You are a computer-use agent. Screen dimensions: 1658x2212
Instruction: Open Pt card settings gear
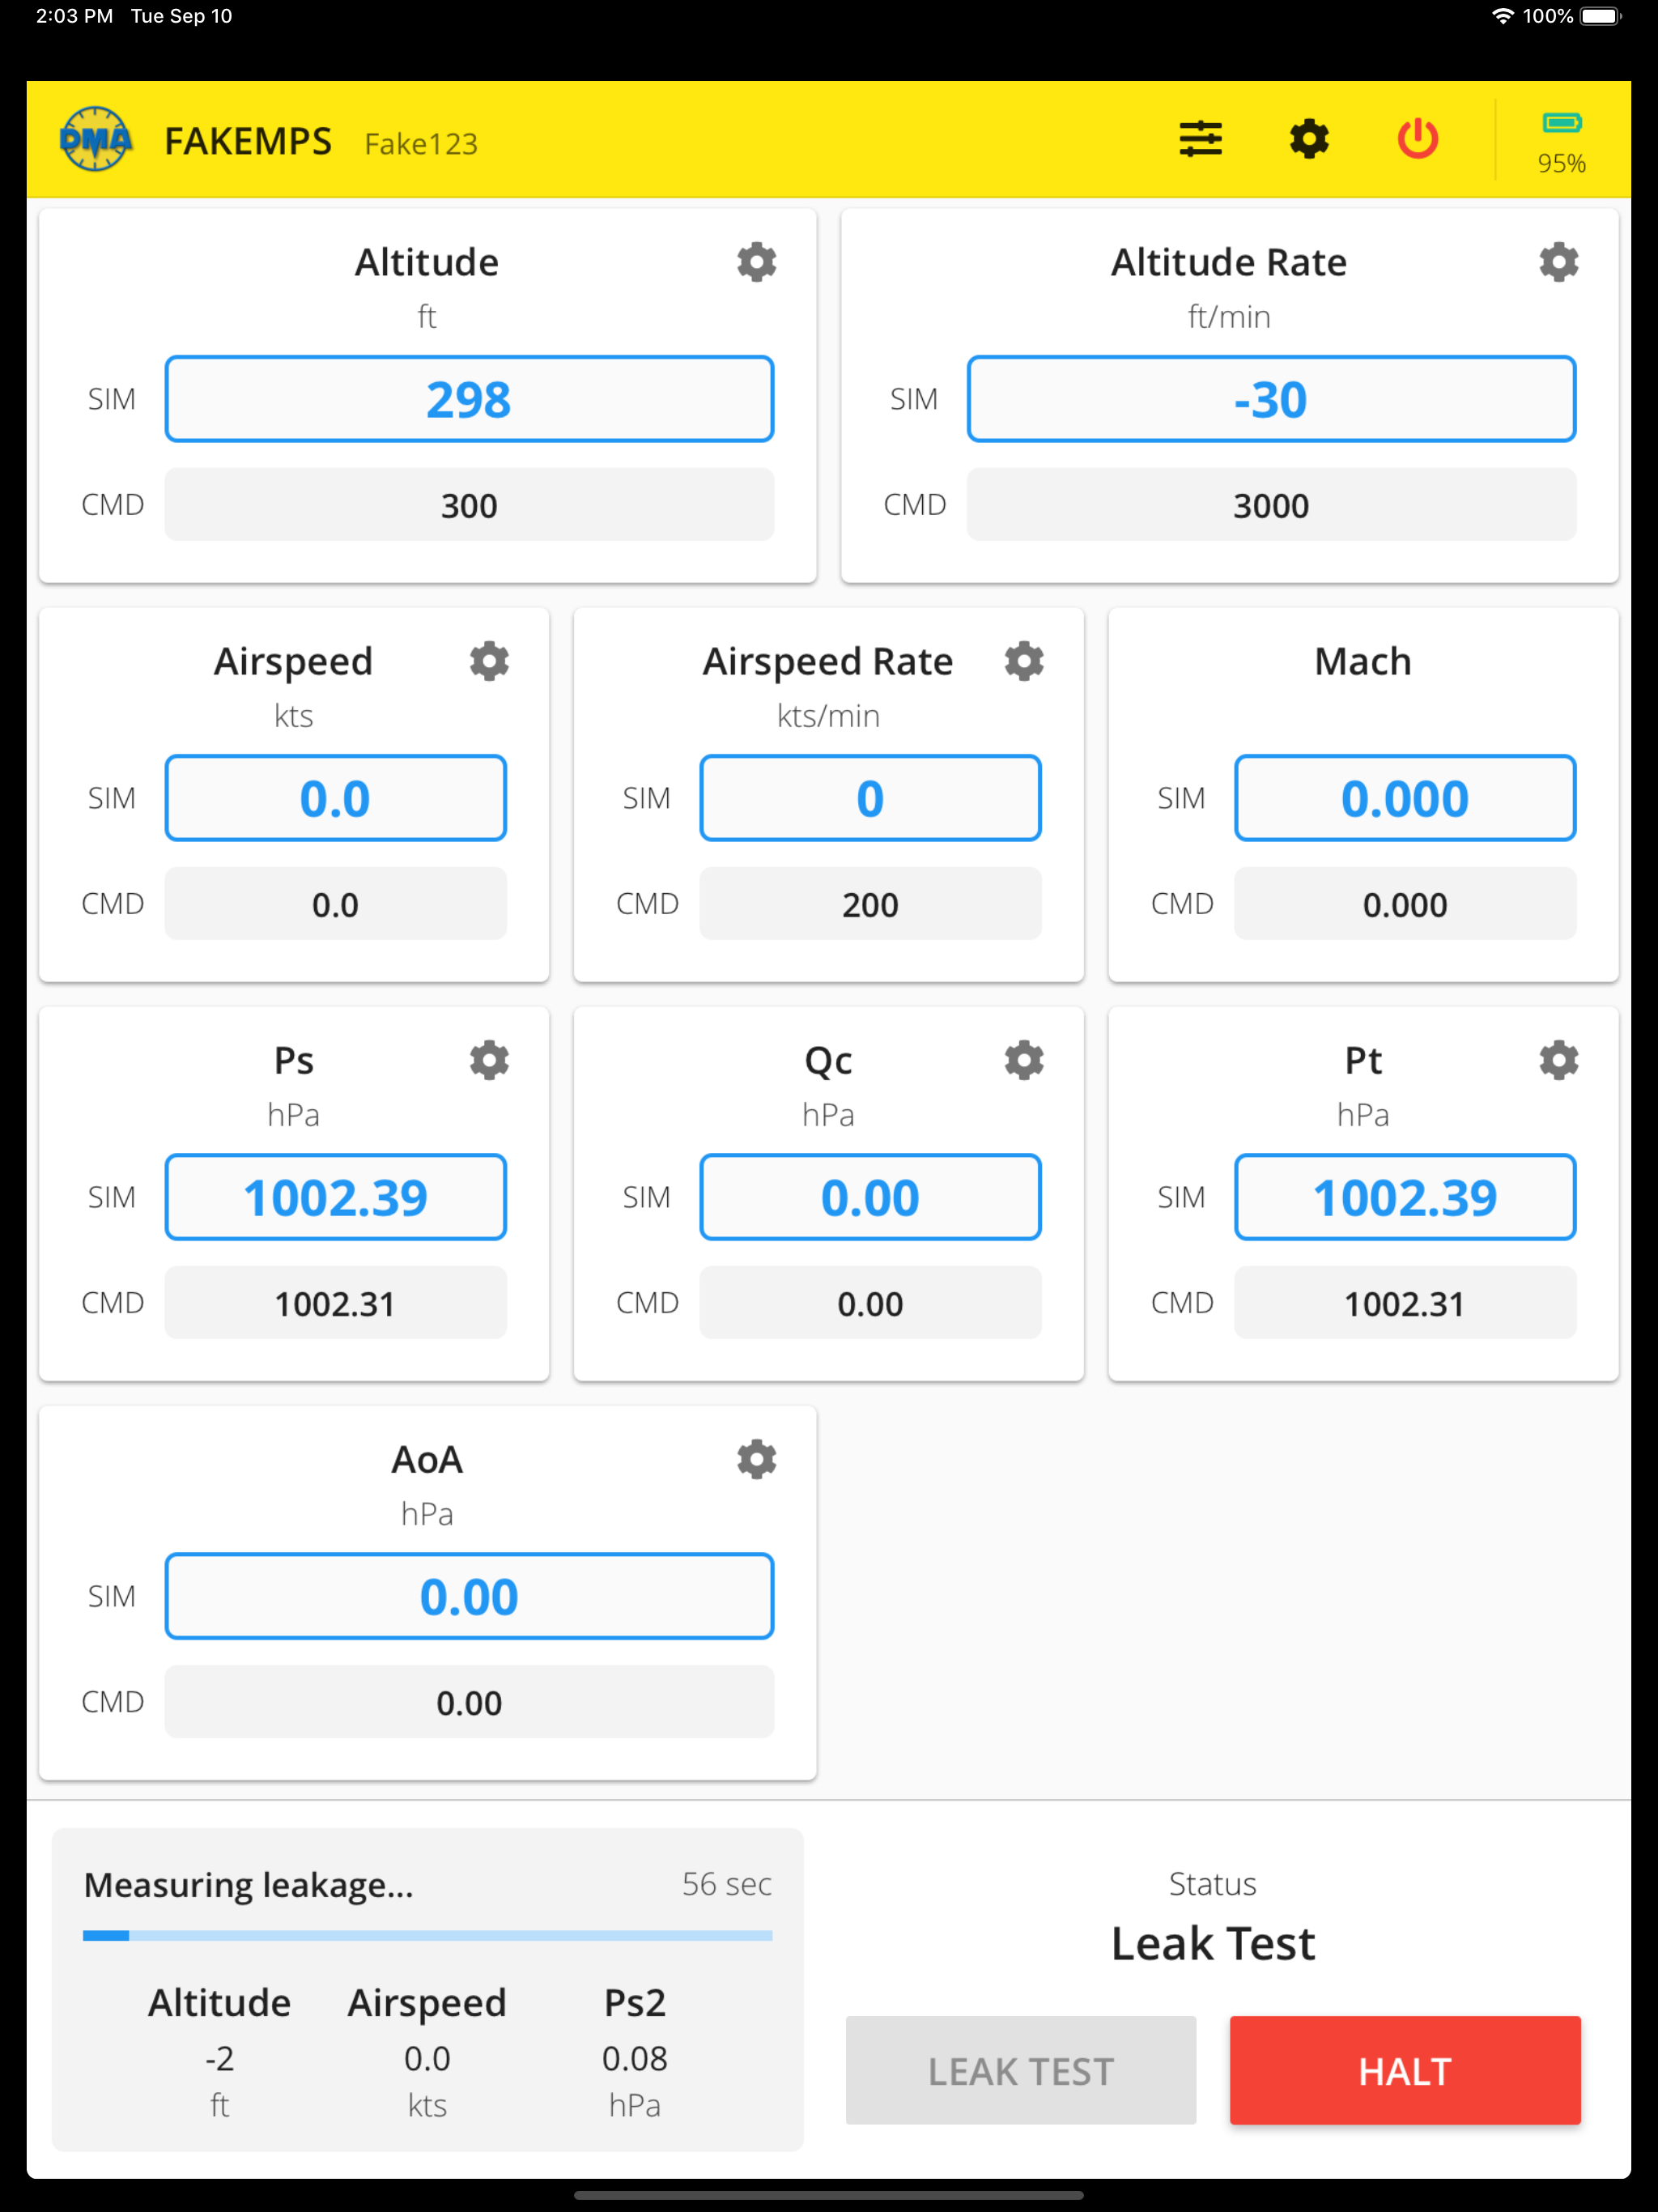point(1558,1060)
